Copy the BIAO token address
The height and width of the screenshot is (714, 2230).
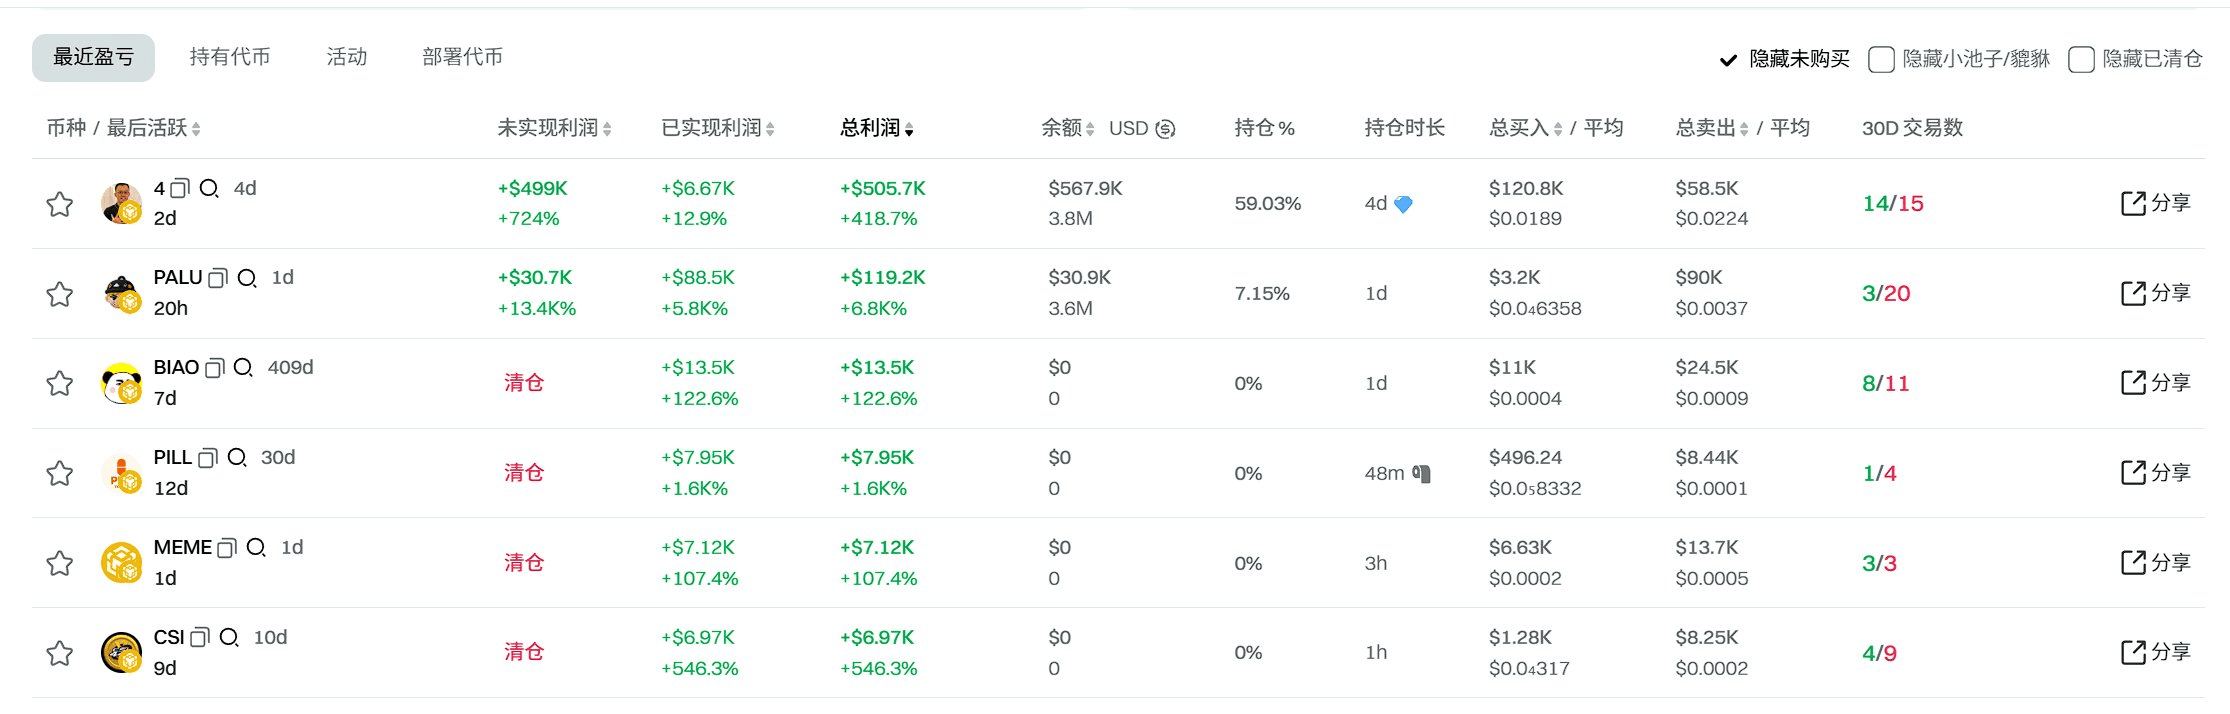pos(215,368)
